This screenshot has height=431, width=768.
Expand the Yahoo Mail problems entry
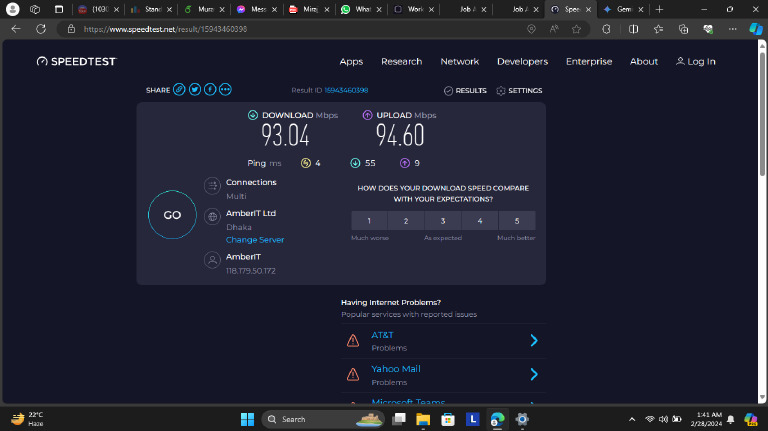[533, 375]
